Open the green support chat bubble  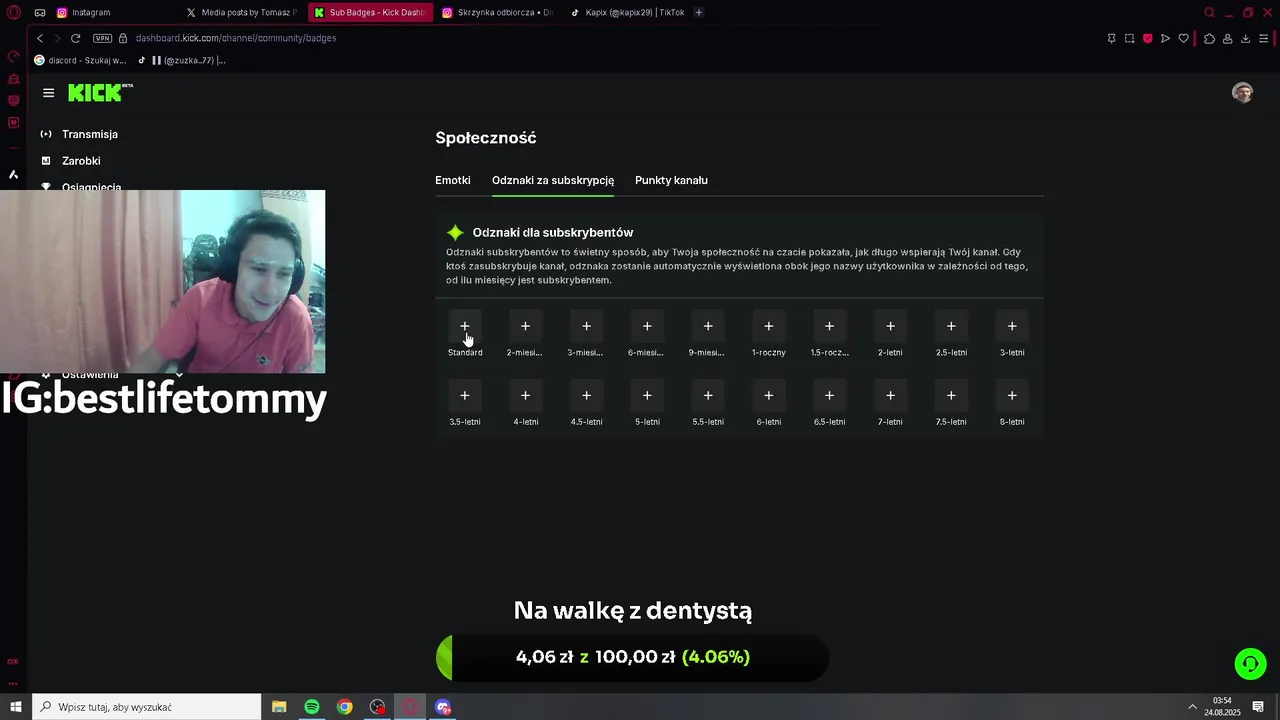tap(1250, 664)
